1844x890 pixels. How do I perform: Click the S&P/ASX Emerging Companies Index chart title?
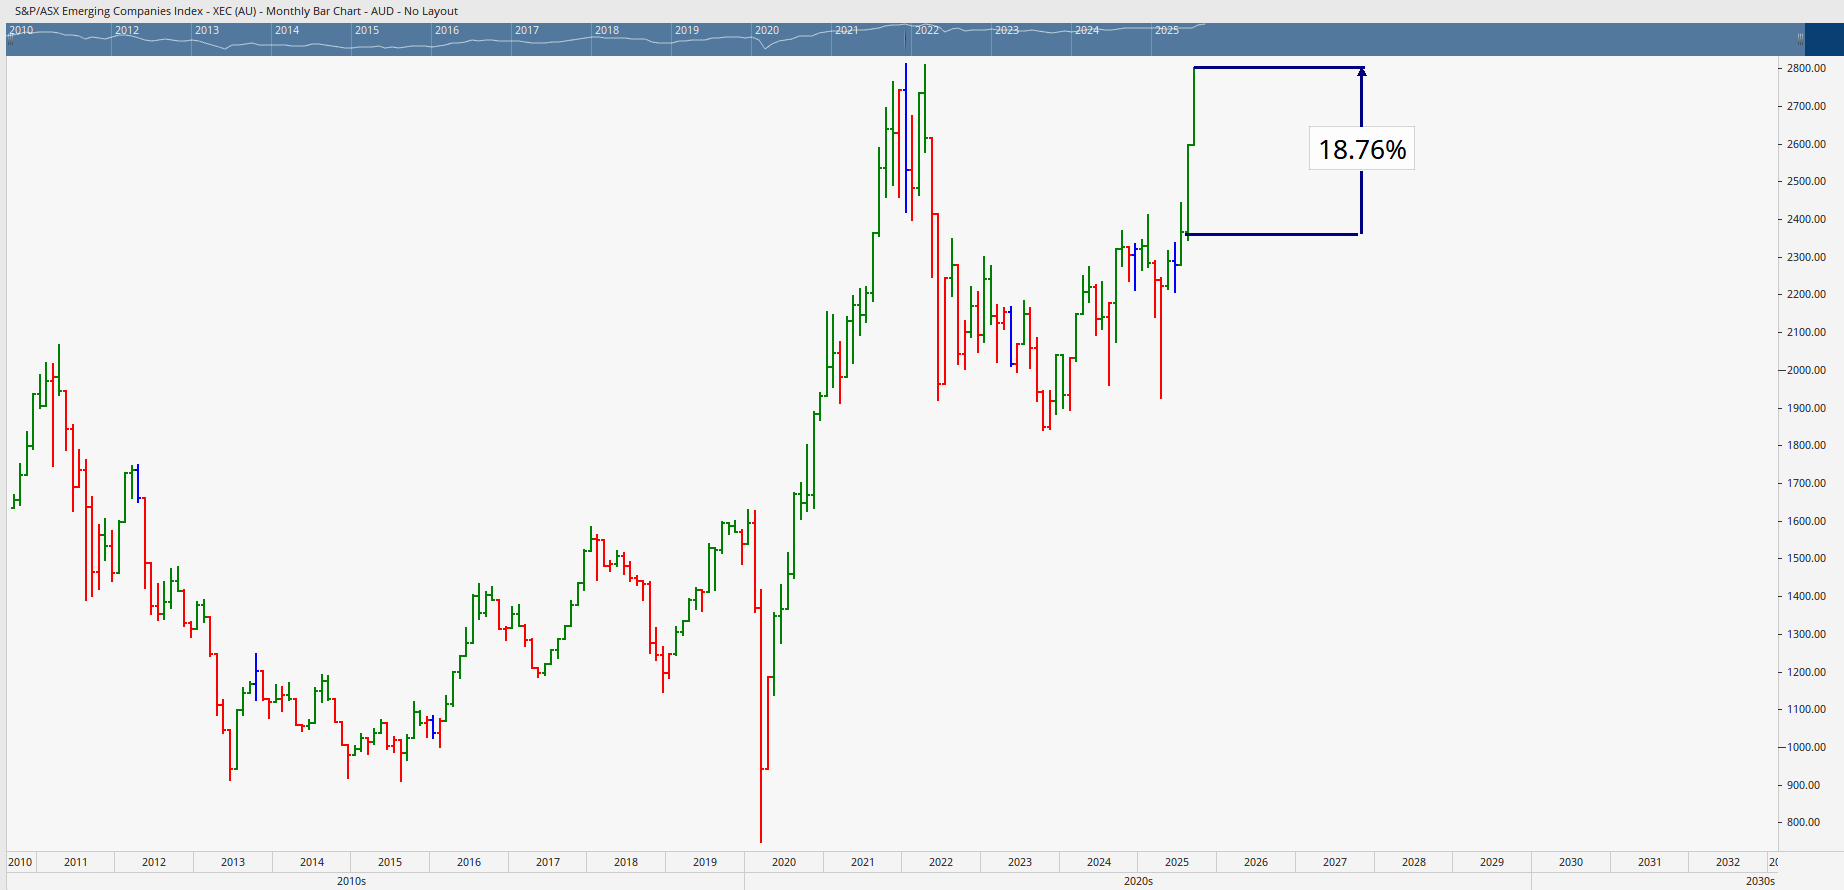pyautogui.click(x=236, y=11)
